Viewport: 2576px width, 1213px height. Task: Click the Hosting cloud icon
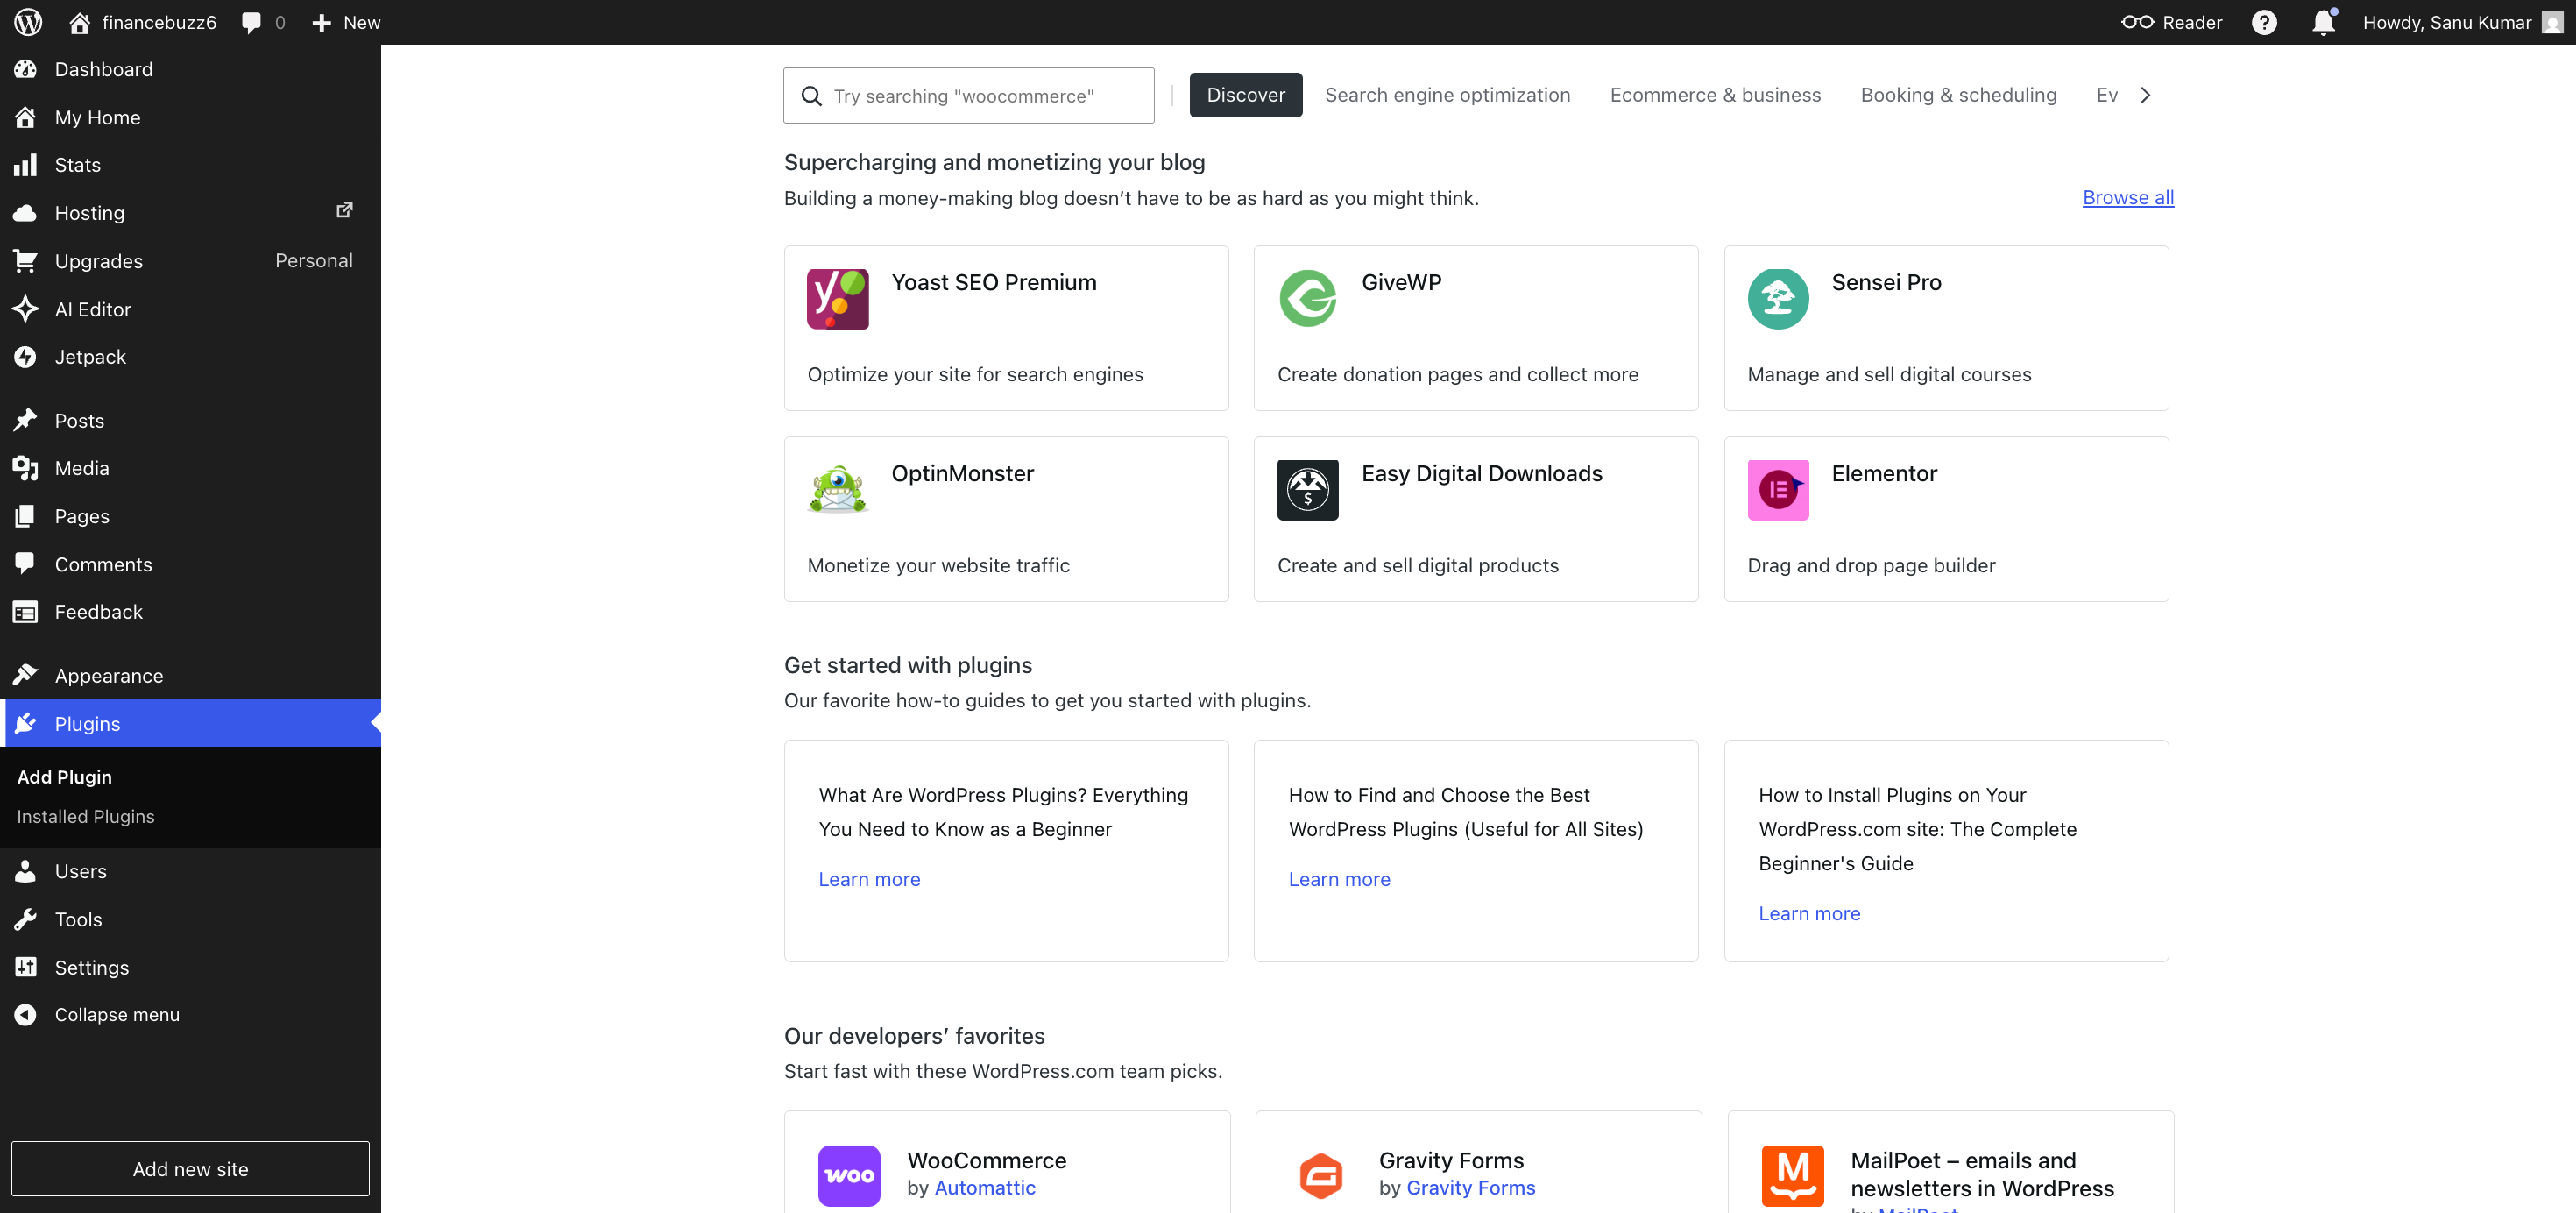tap(26, 213)
